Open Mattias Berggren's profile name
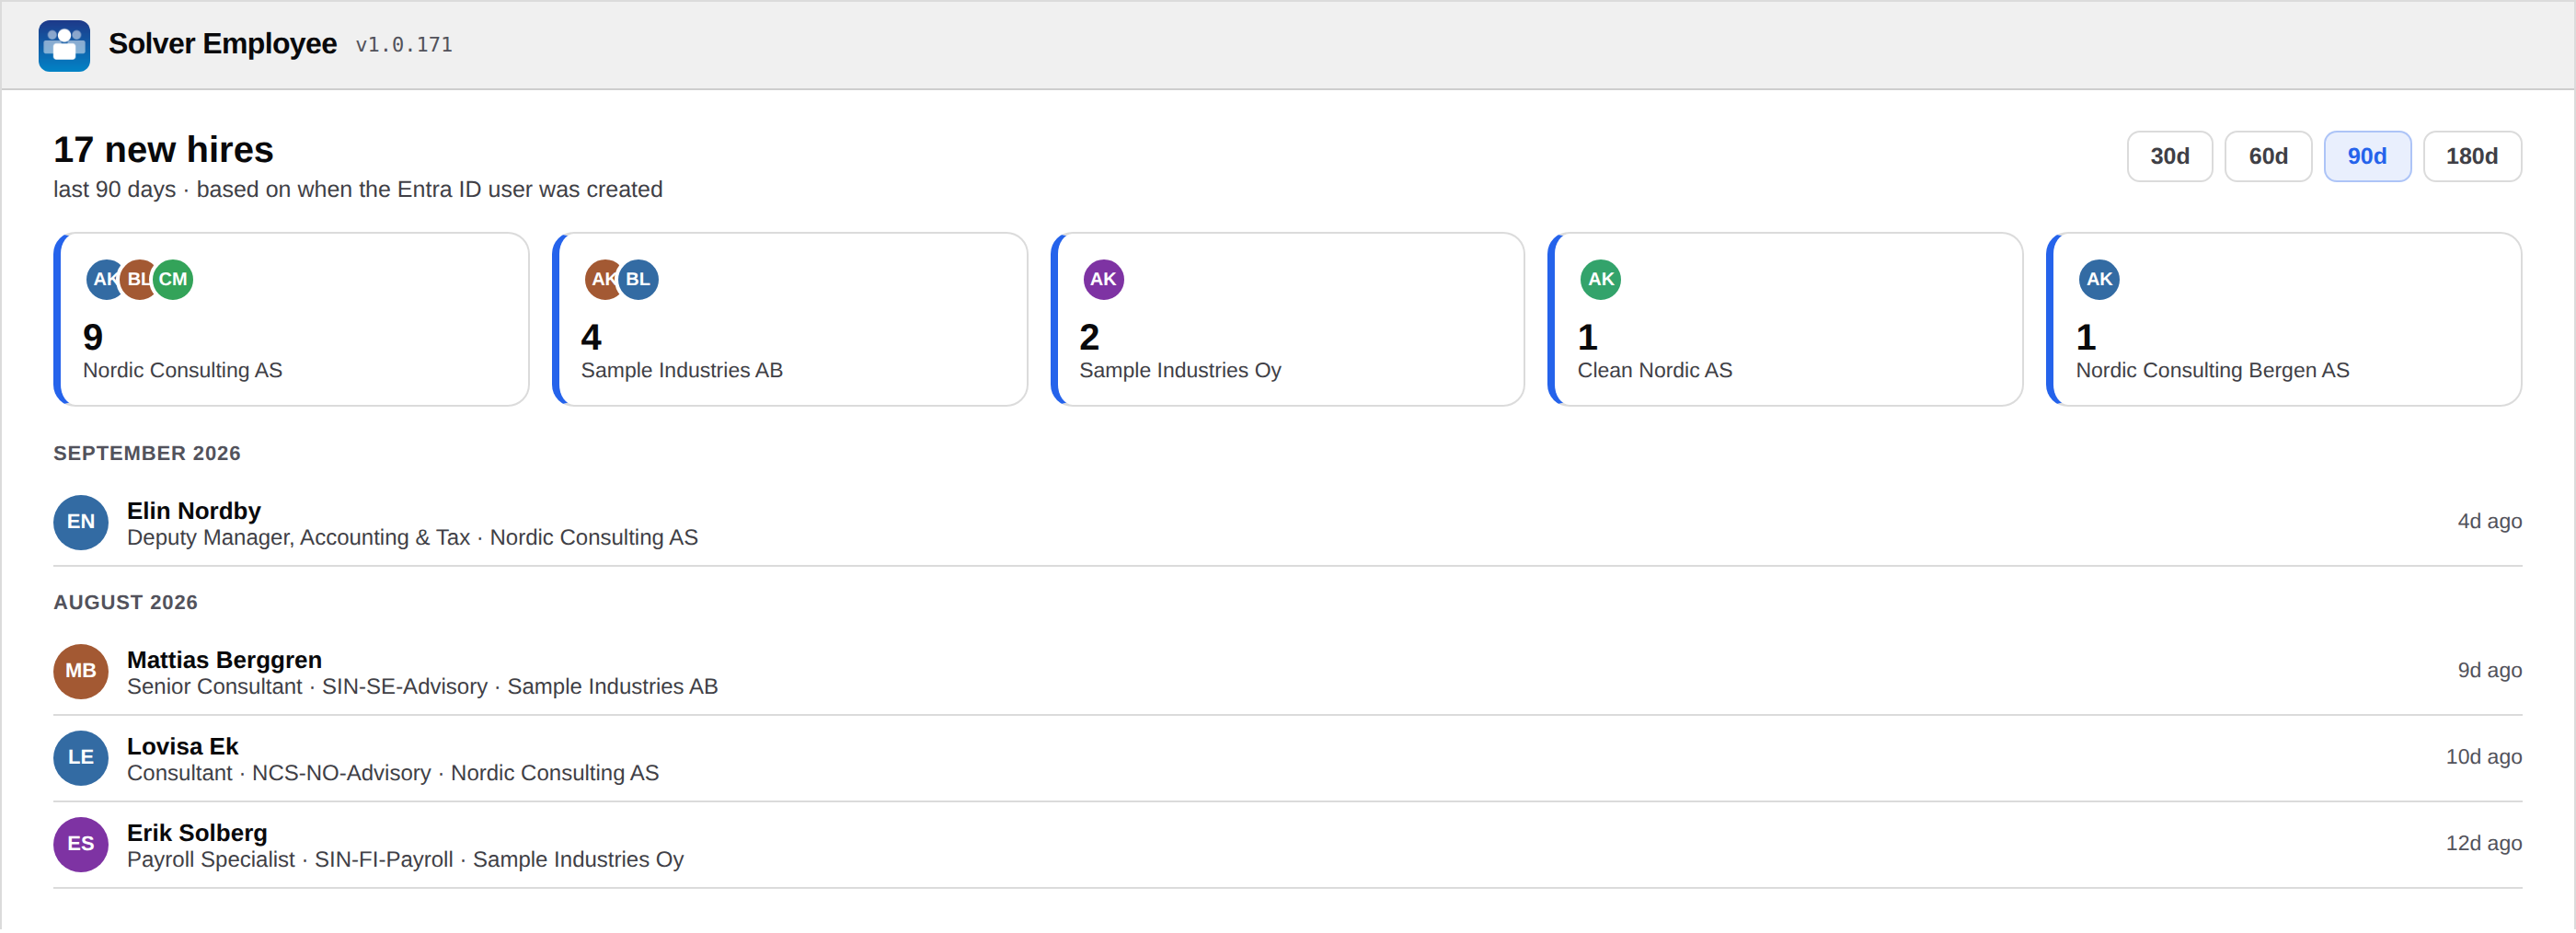This screenshot has height=933, width=2576. tap(224, 660)
